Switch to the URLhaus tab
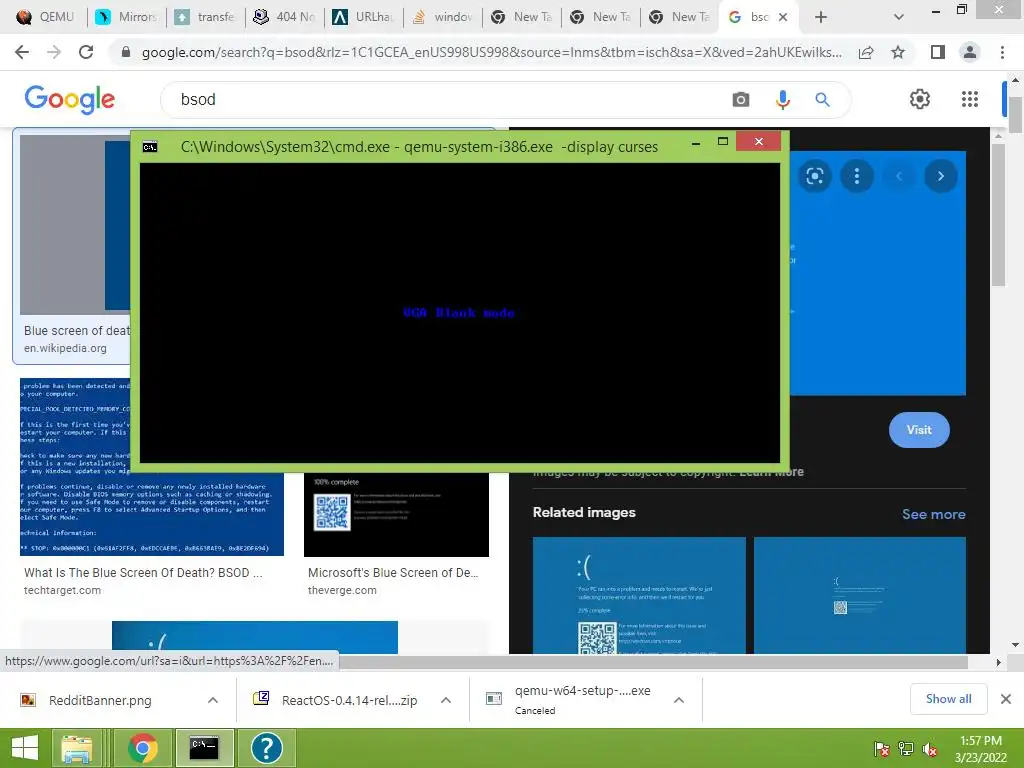The image size is (1024, 768). point(363,17)
